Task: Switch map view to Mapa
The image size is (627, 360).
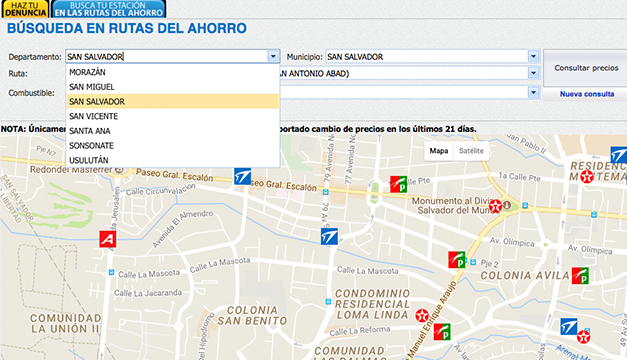Action: (x=439, y=151)
